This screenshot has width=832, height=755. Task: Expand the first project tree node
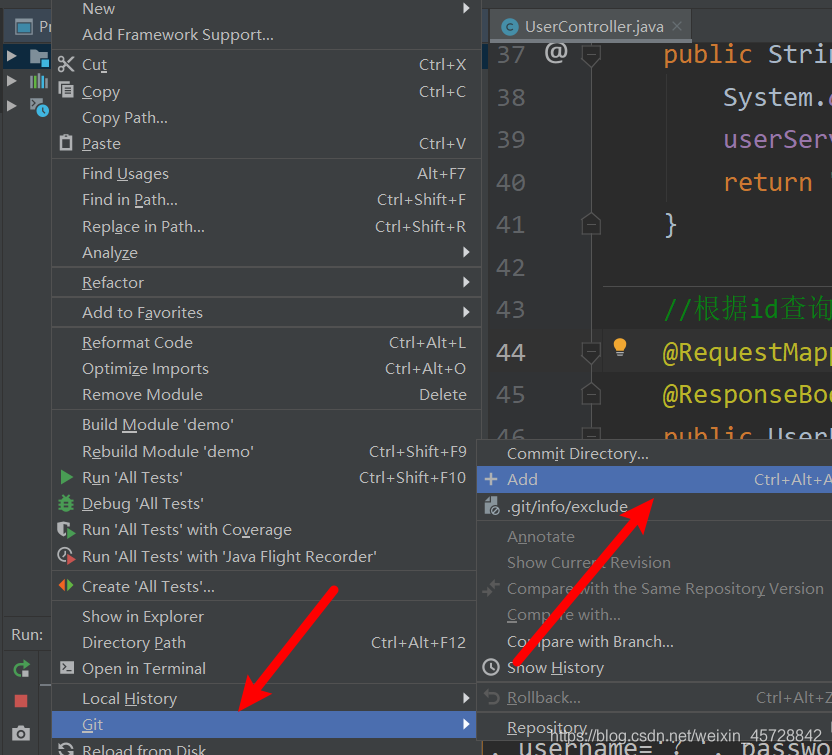pyautogui.click(x=11, y=56)
